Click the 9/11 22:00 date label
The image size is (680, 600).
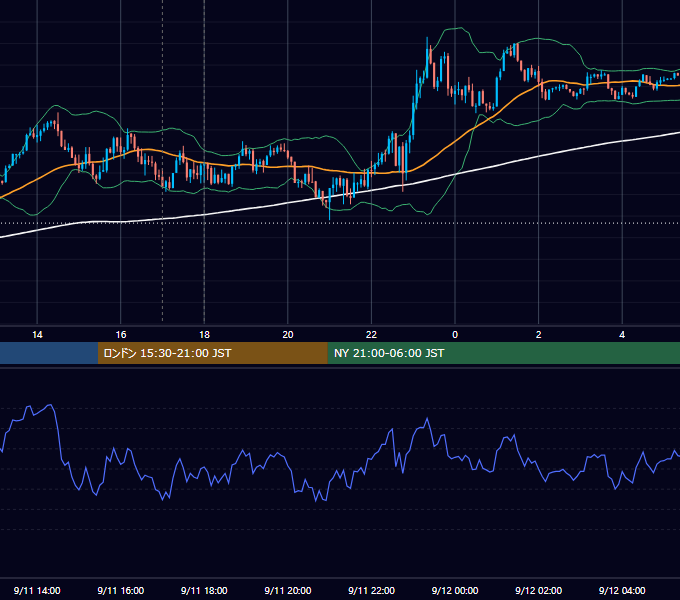372,590
